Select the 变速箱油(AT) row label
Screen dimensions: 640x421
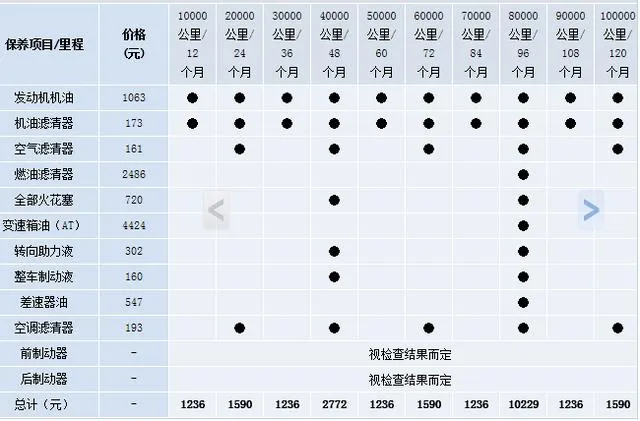pos(41,225)
